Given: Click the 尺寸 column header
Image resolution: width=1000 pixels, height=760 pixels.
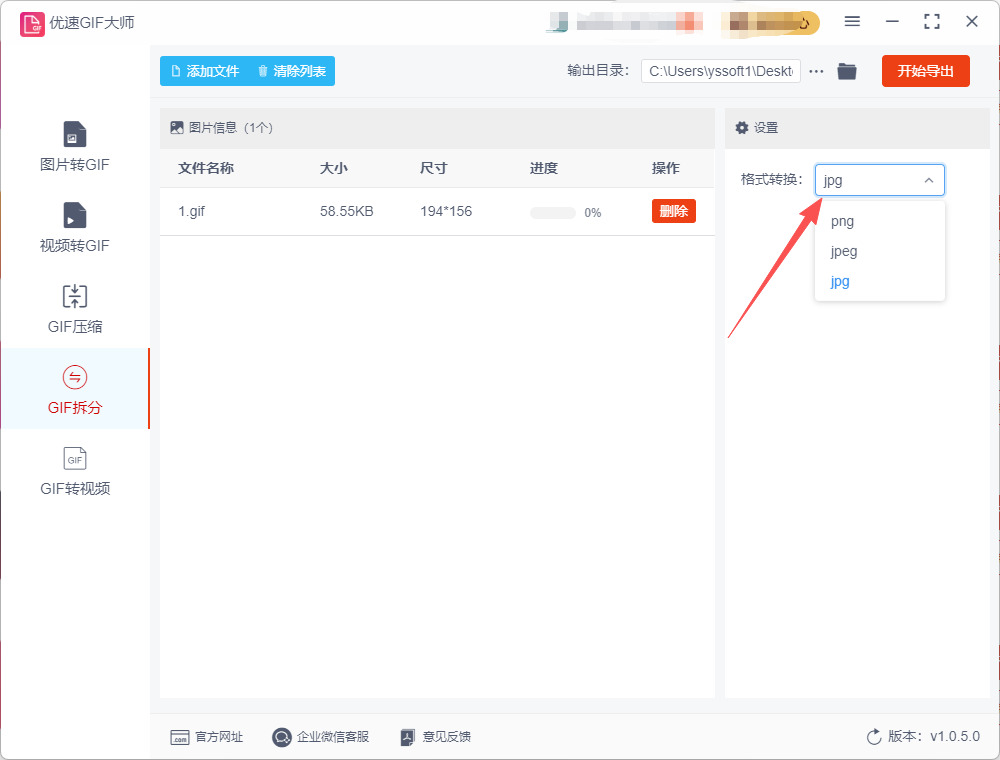Looking at the screenshot, I should click(x=434, y=168).
